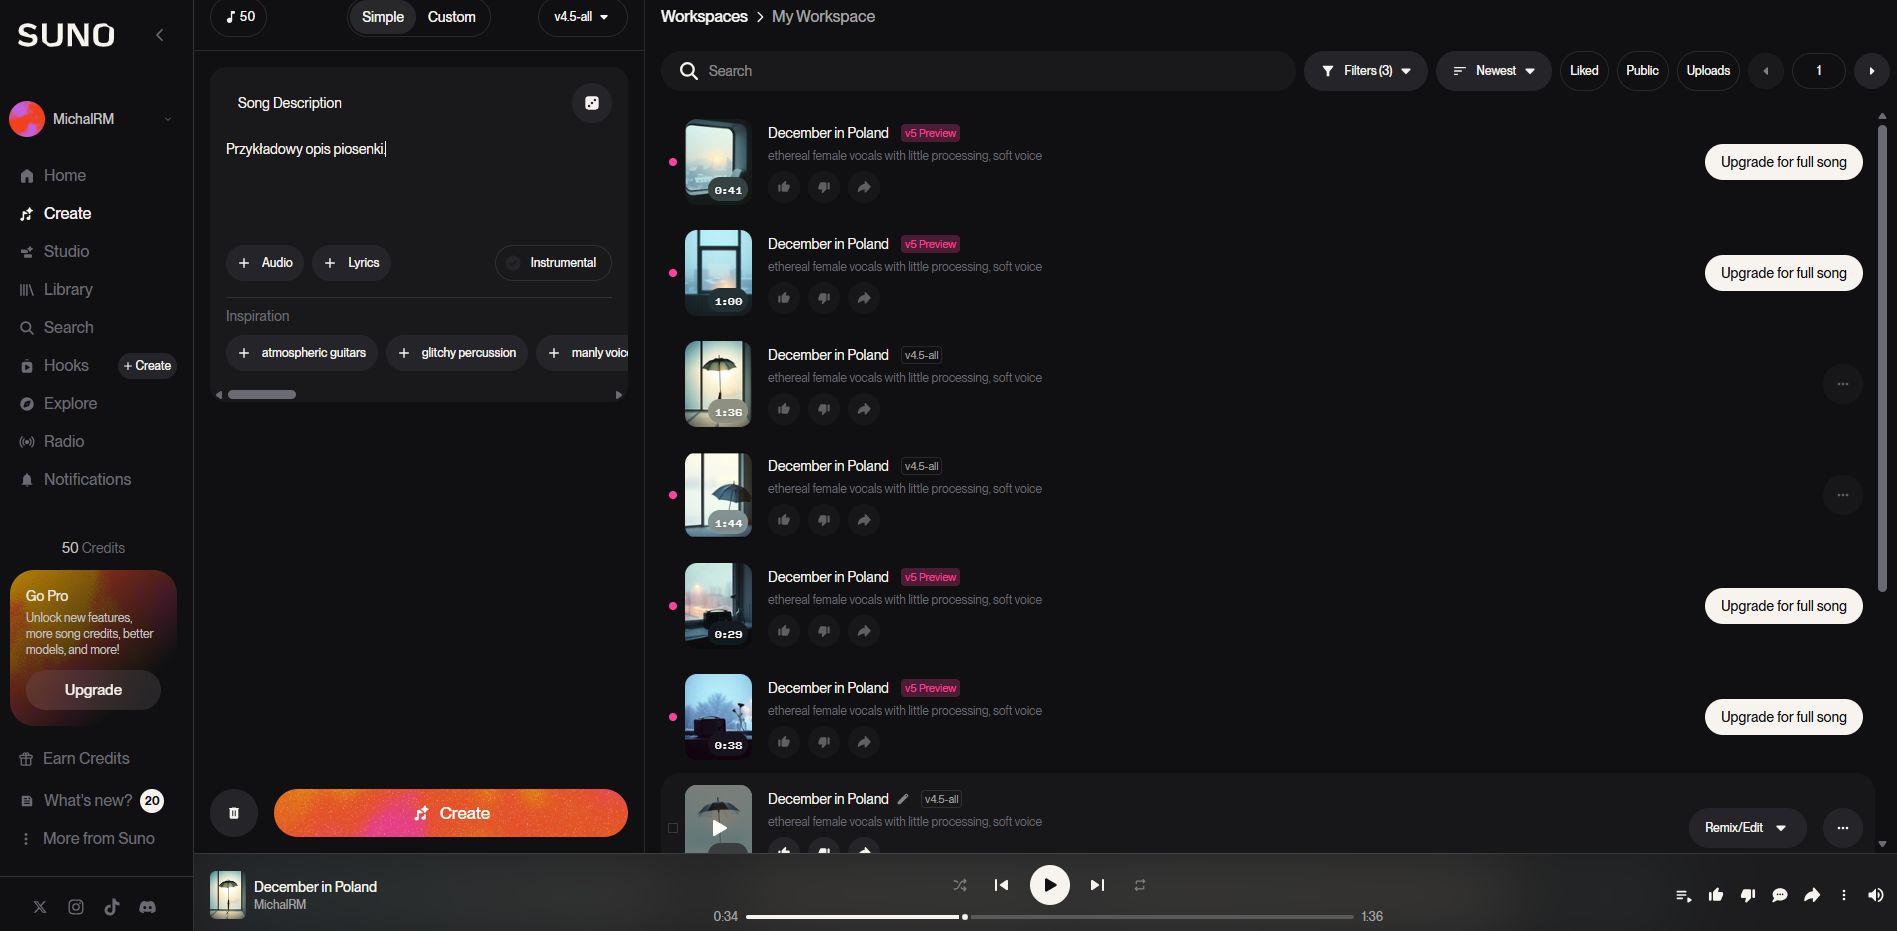Select checkbox on the bottom song row

(x=673, y=828)
